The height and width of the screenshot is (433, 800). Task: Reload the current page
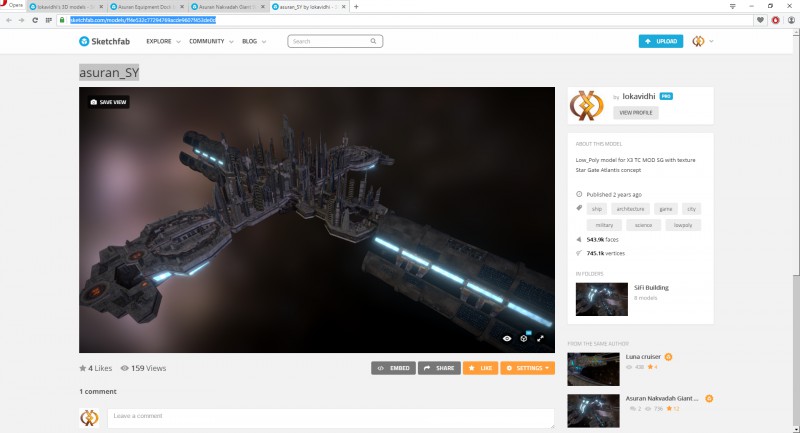[x=35, y=20]
